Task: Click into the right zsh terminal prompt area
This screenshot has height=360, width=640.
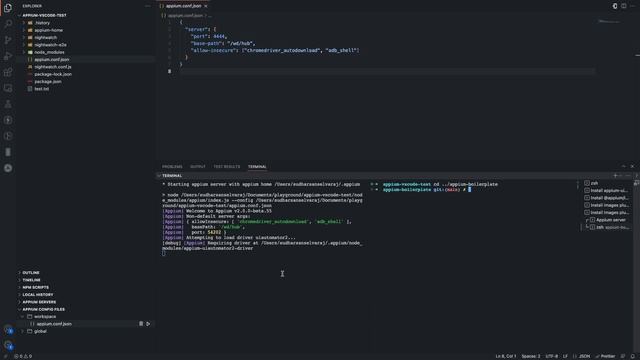Action: point(473,265)
